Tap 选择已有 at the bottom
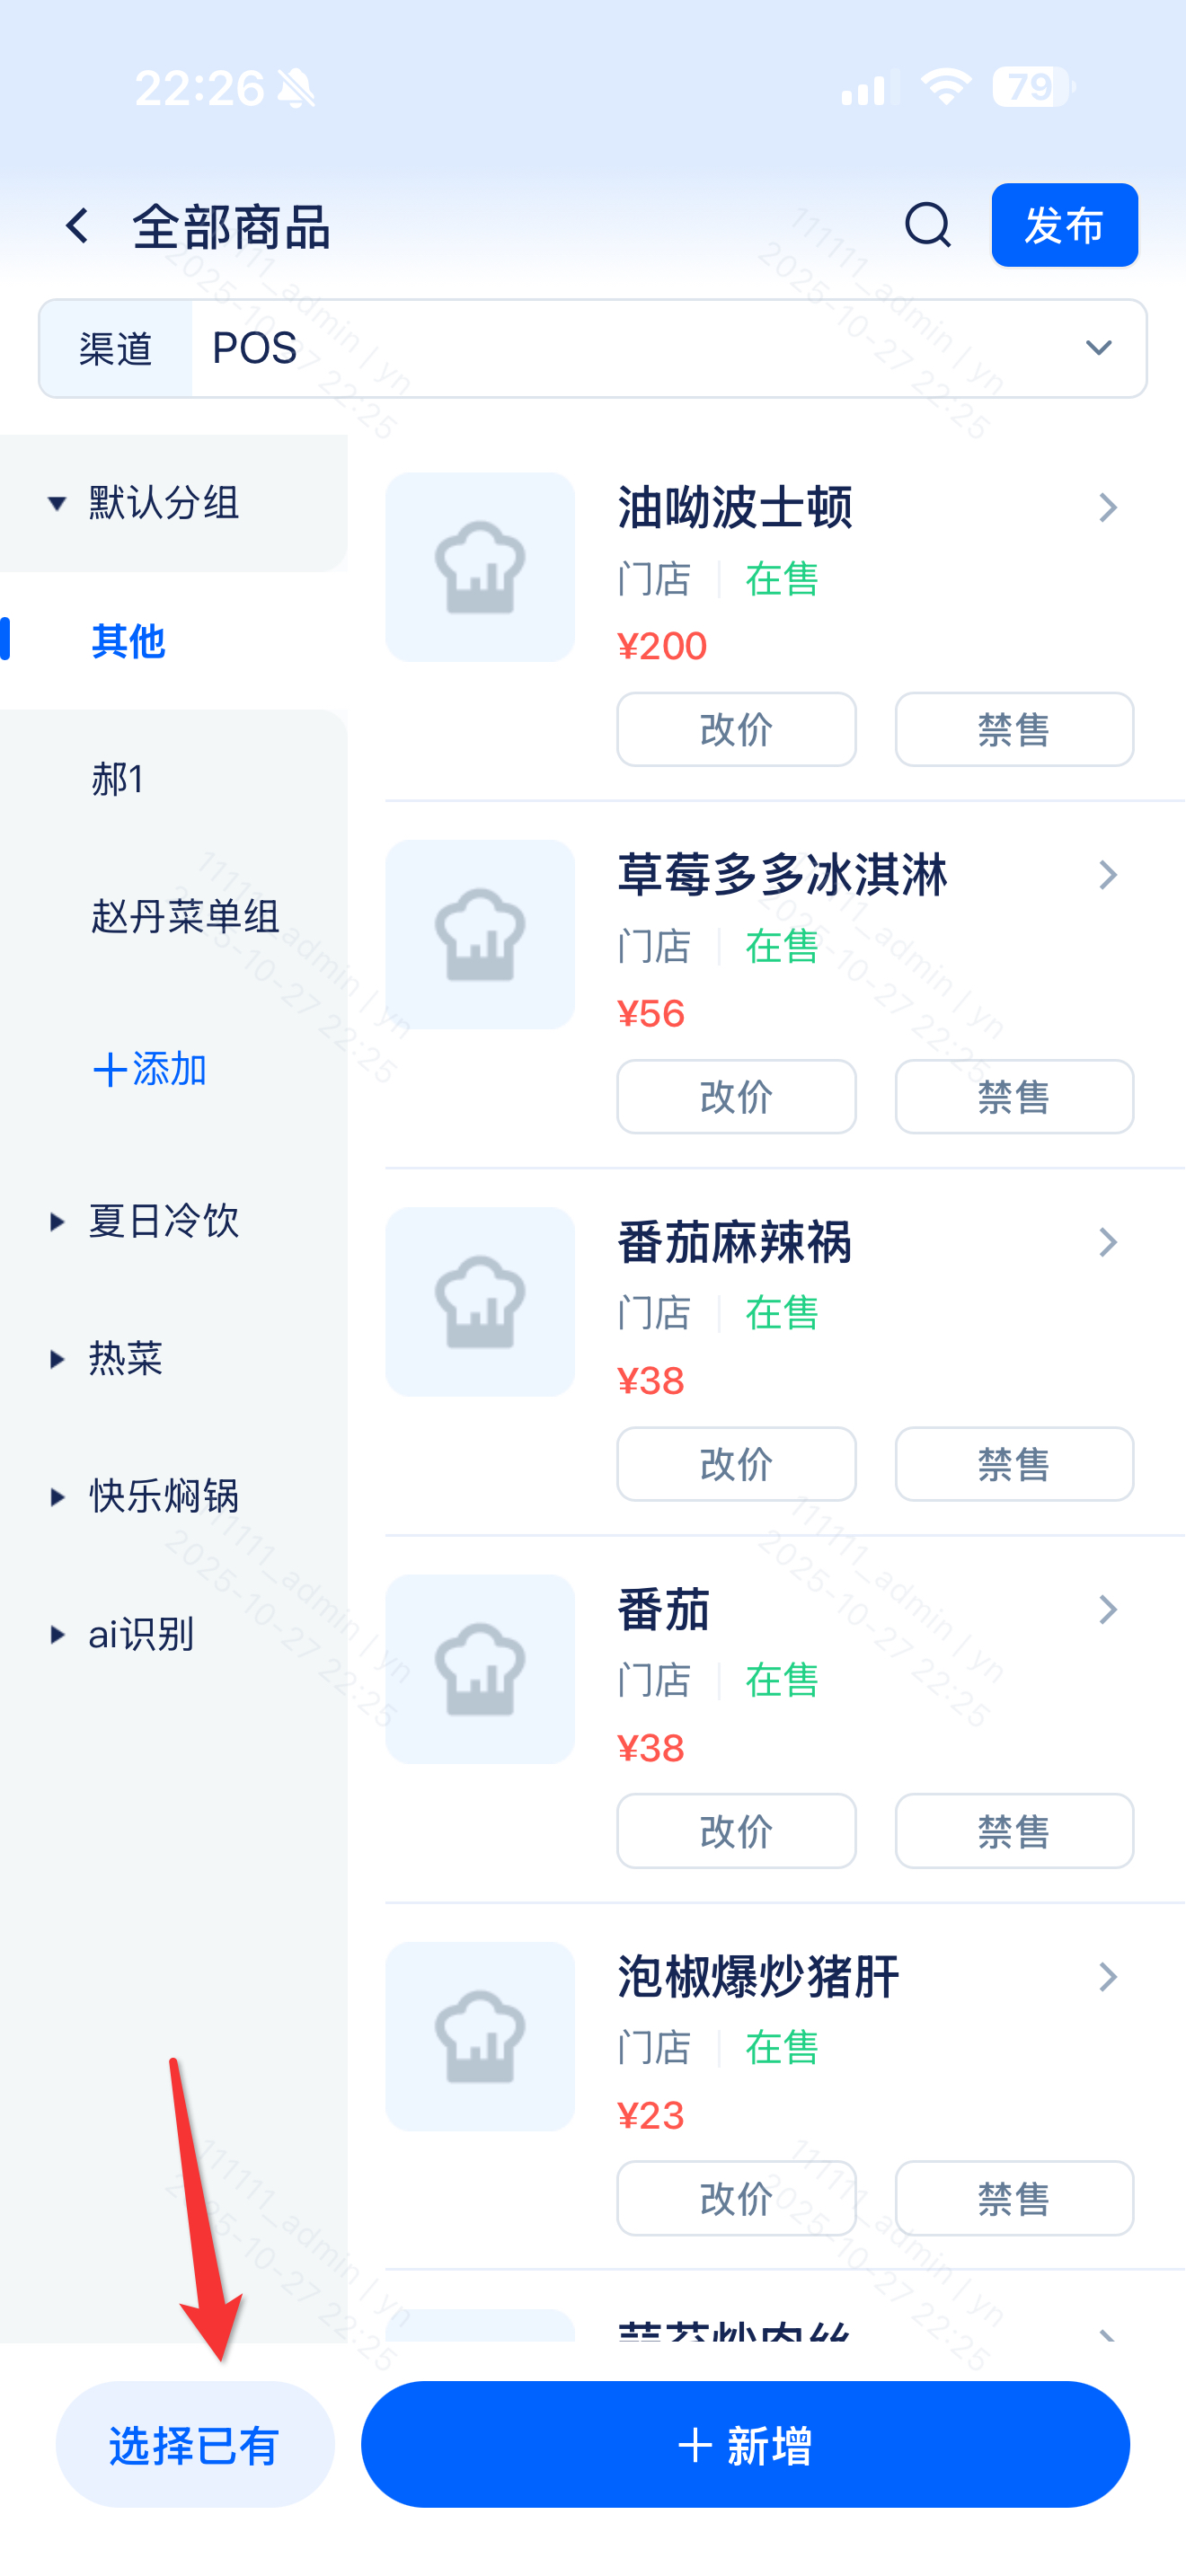This screenshot has width=1186, height=2576. (x=194, y=2445)
